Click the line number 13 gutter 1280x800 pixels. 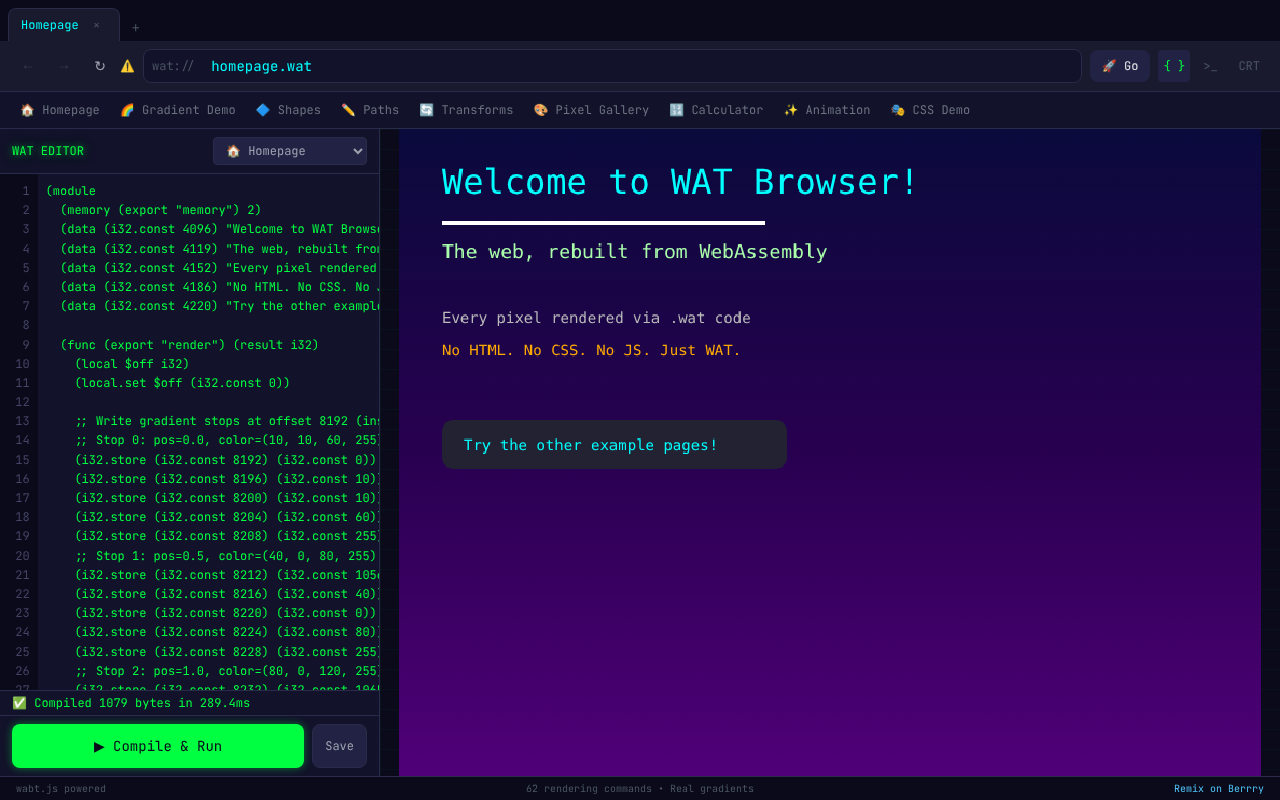coord(22,422)
